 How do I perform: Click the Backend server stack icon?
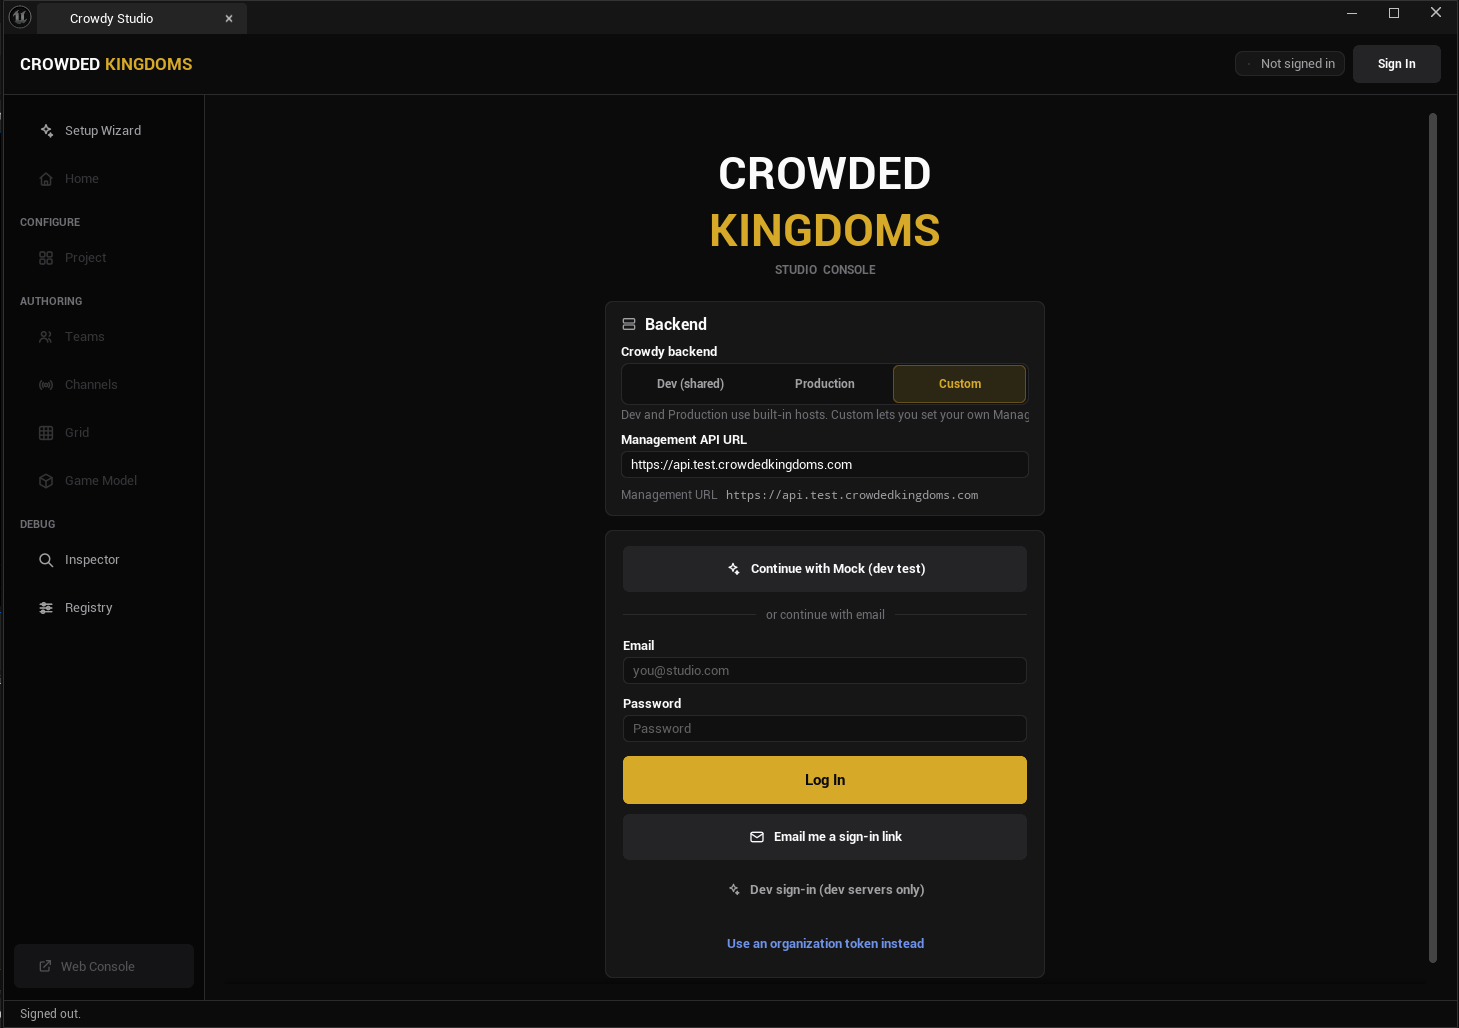coord(629,324)
